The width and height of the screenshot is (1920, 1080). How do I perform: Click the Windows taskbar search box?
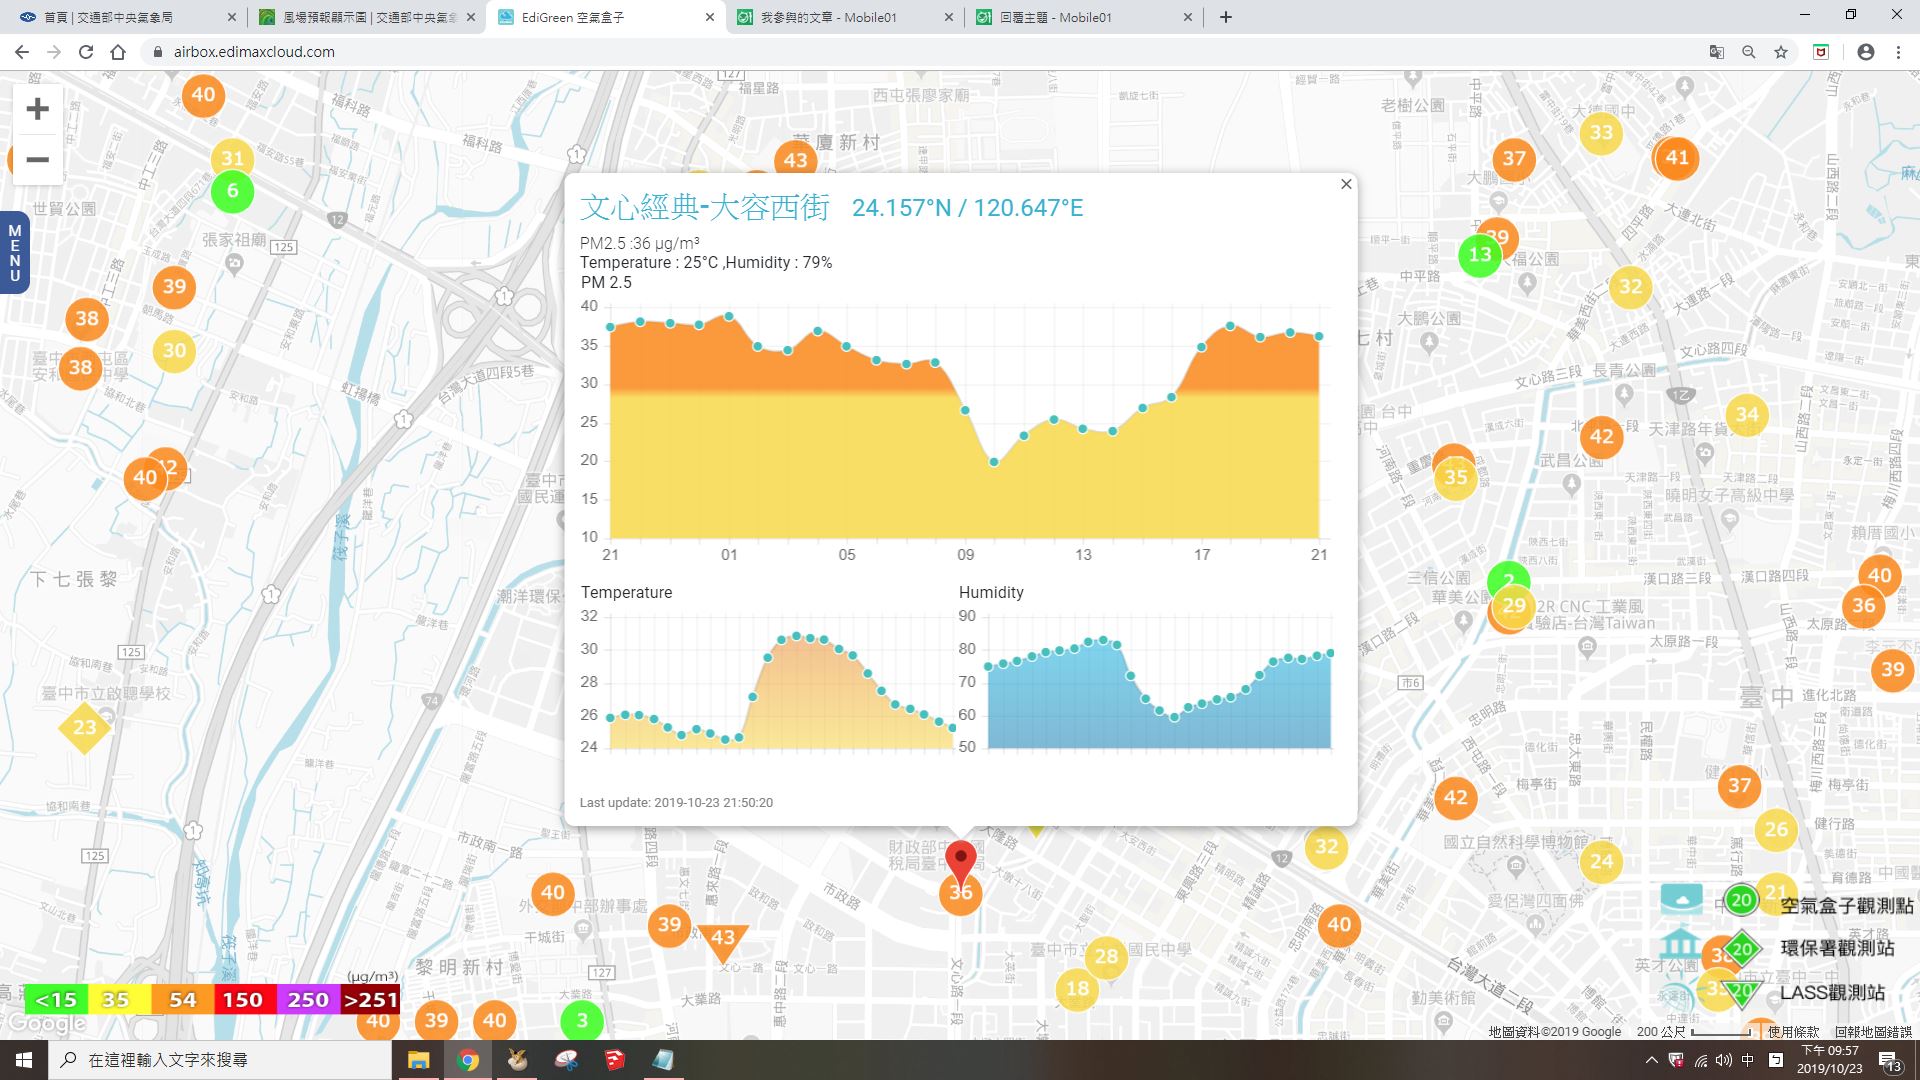click(x=220, y=1060)
